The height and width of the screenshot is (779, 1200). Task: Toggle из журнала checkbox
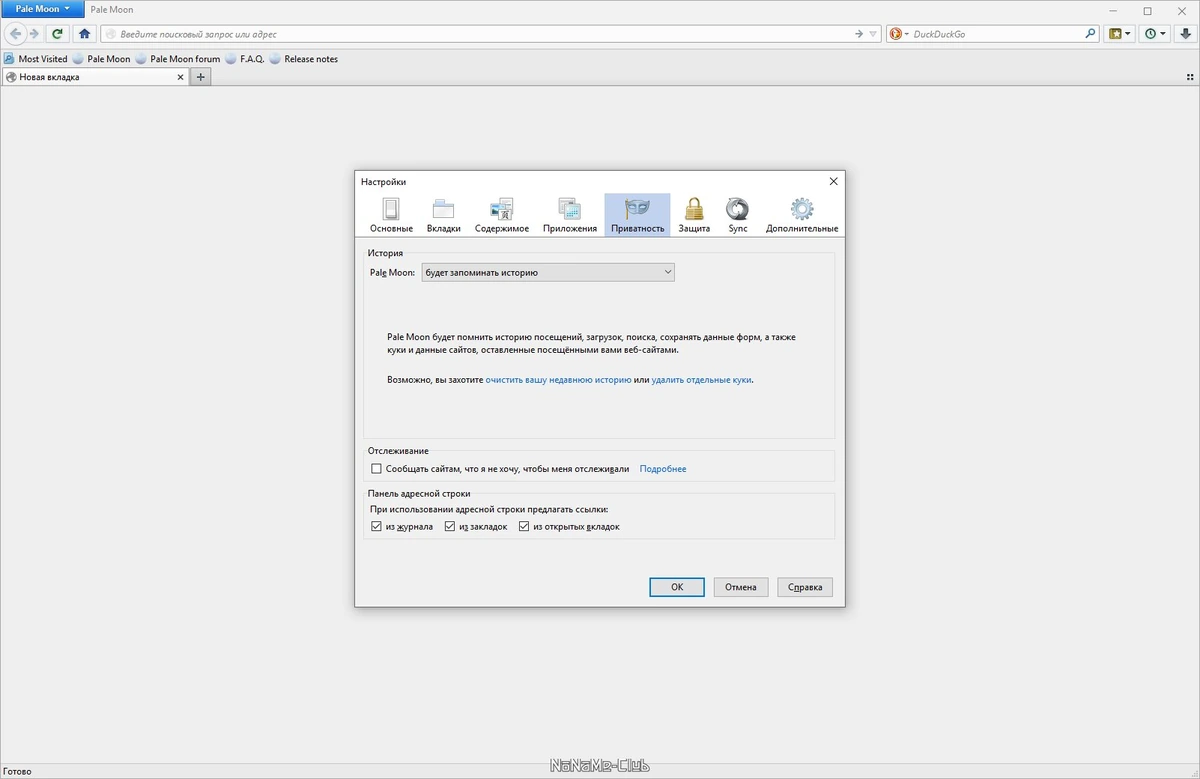click(x=376, y=527)
